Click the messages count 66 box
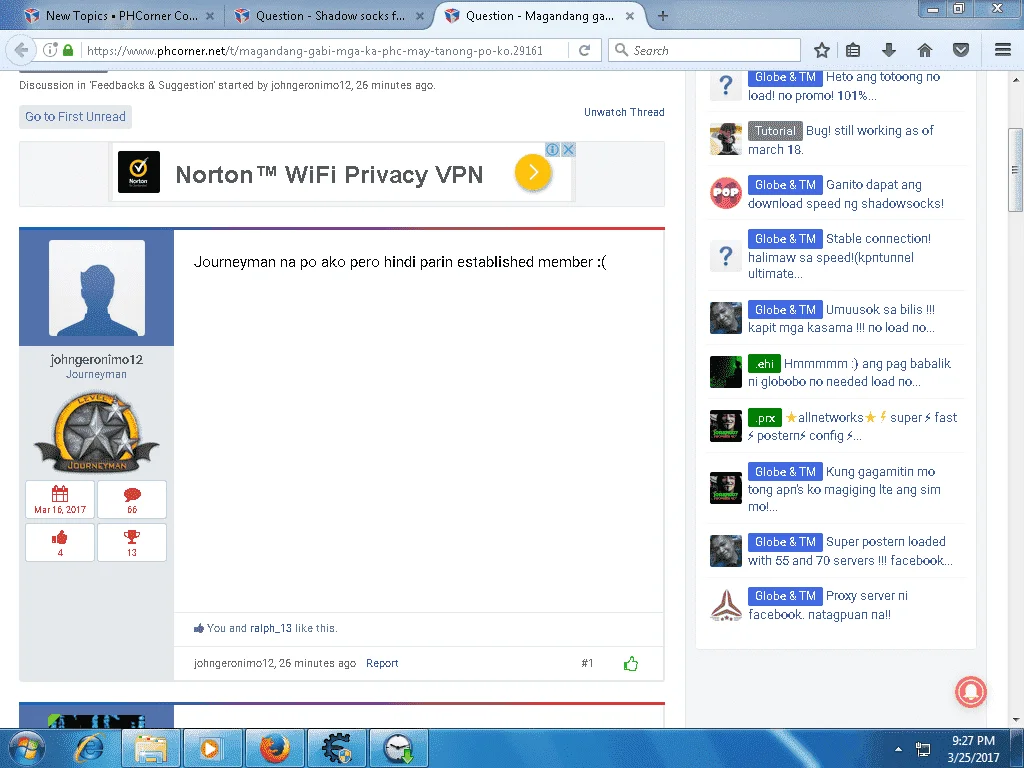 point(132,500)
